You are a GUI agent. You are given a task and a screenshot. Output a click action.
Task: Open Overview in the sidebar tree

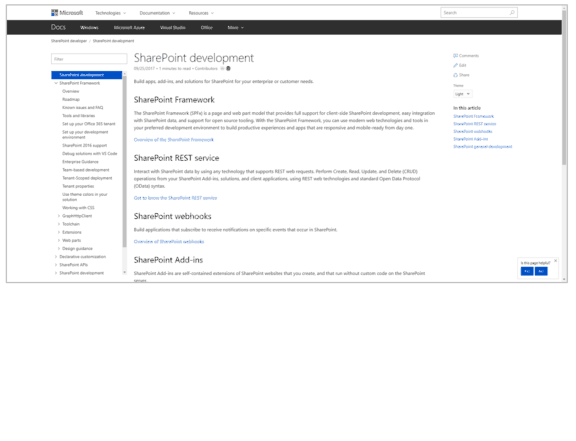tap(71, 91)
